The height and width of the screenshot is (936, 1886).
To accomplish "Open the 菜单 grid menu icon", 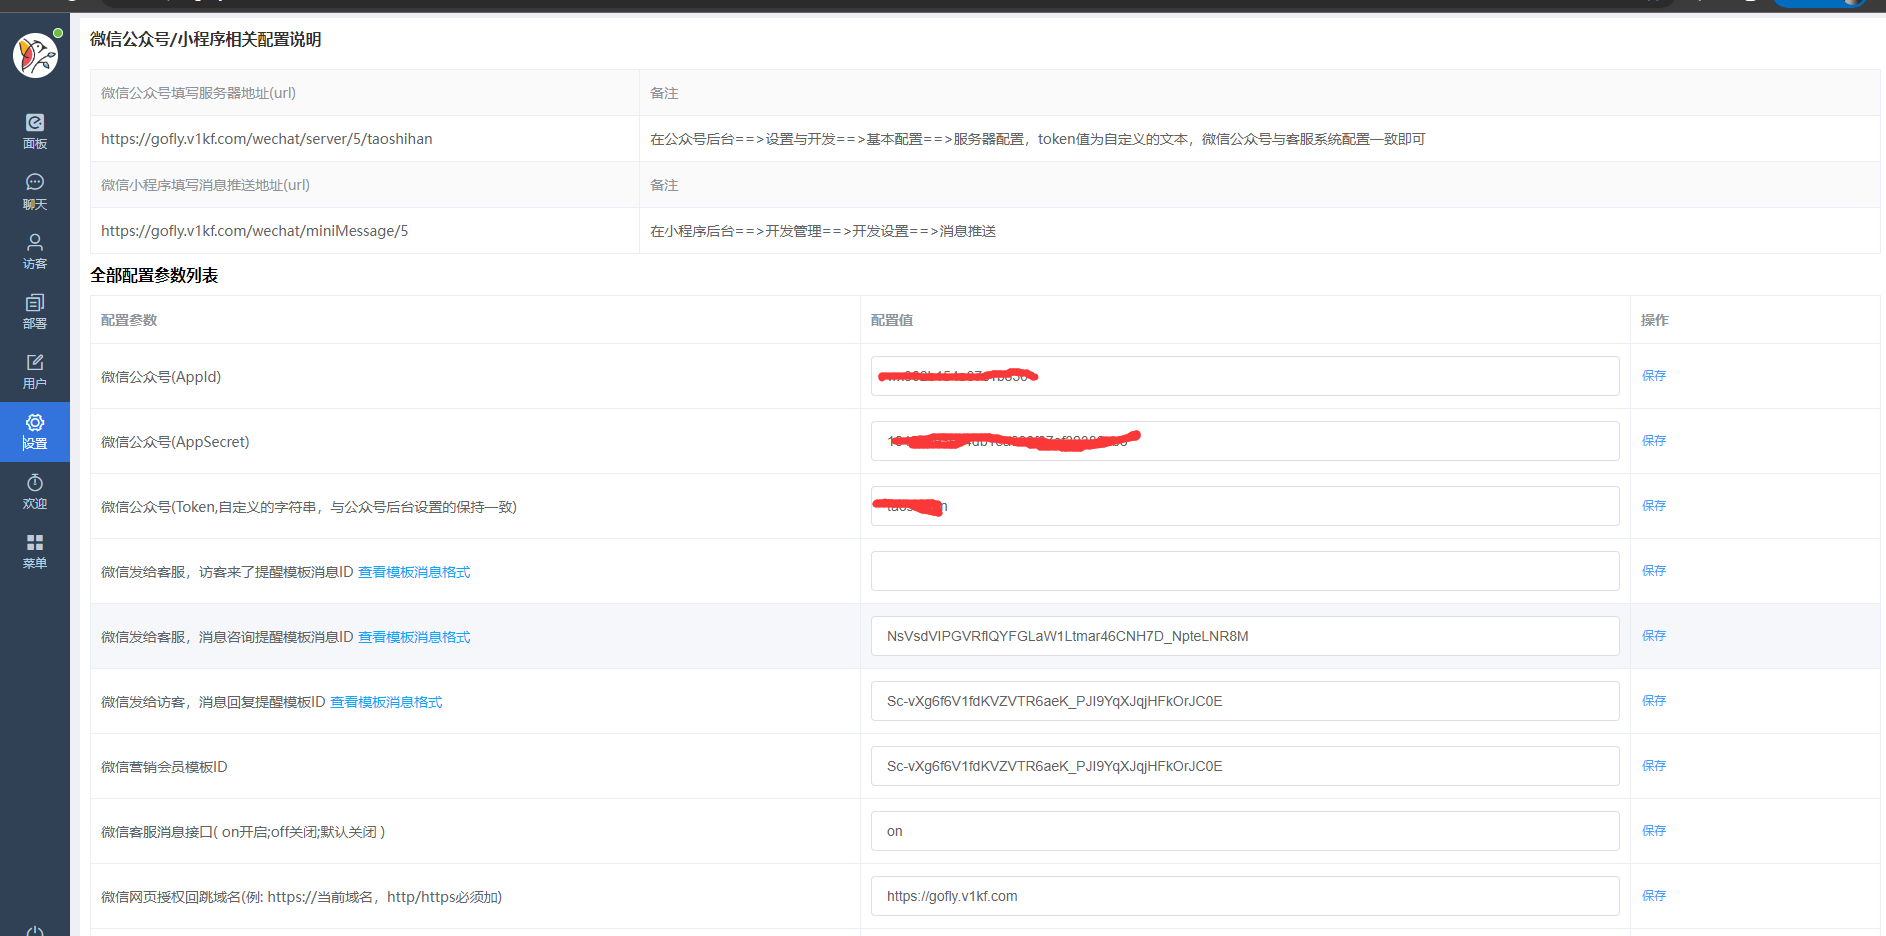I will point(35,550).
